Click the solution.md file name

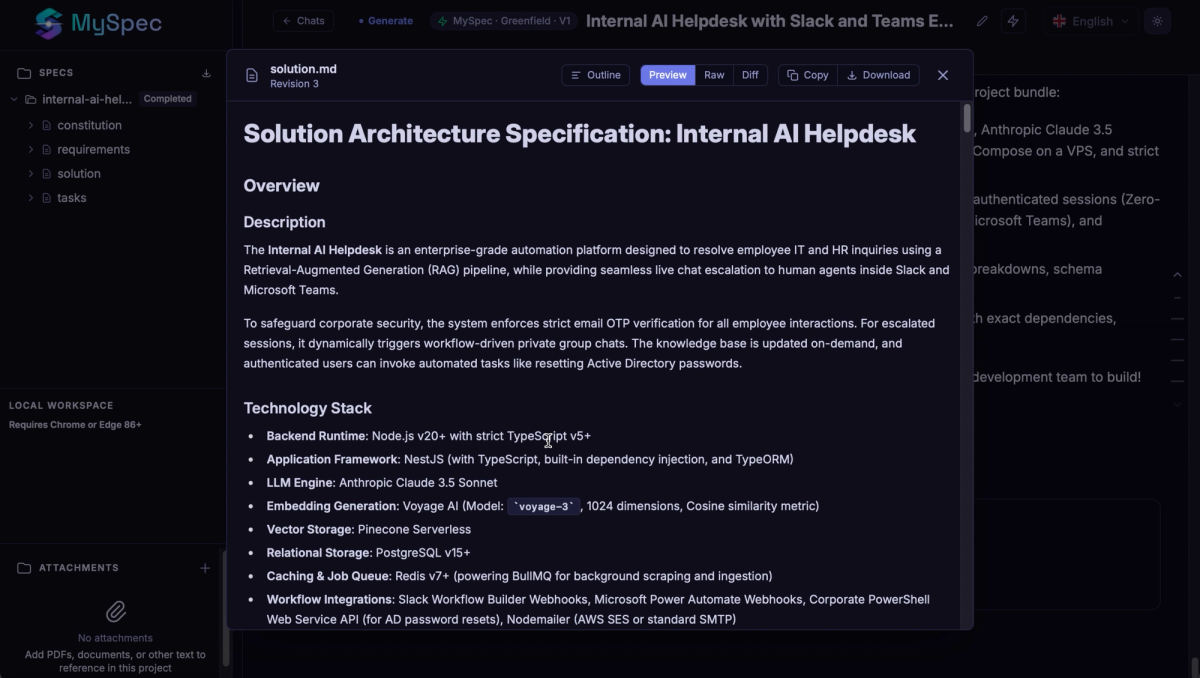[303, 69]
